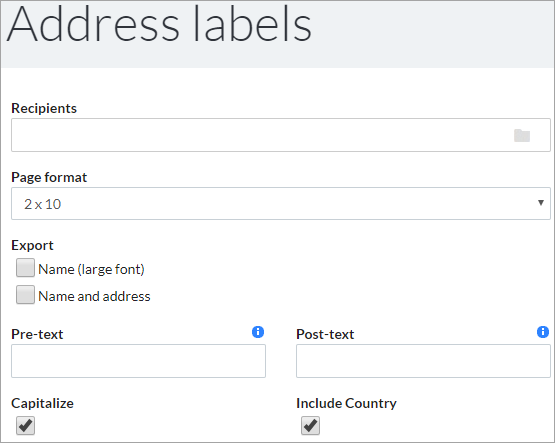The height and width of the screenshot is (443, 555).
Task: Click the Page format field label
Action: 49,177
